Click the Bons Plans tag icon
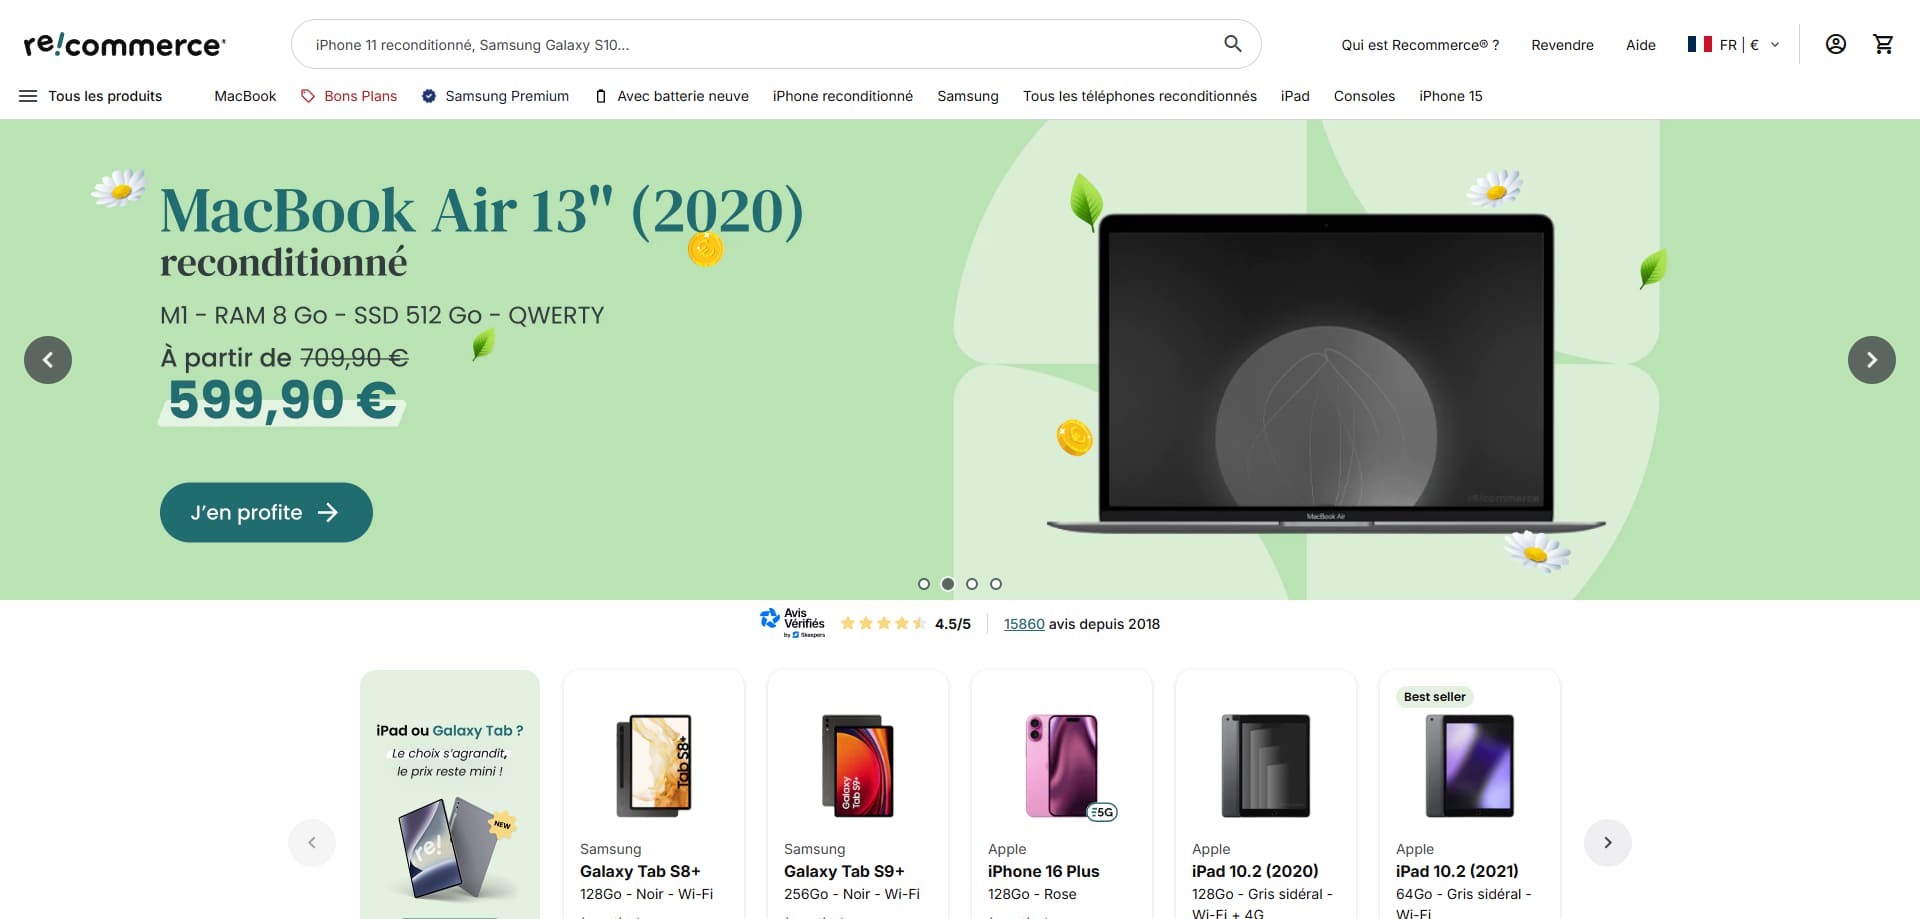Screen dimensions: 1920x919 coord(308,96)
